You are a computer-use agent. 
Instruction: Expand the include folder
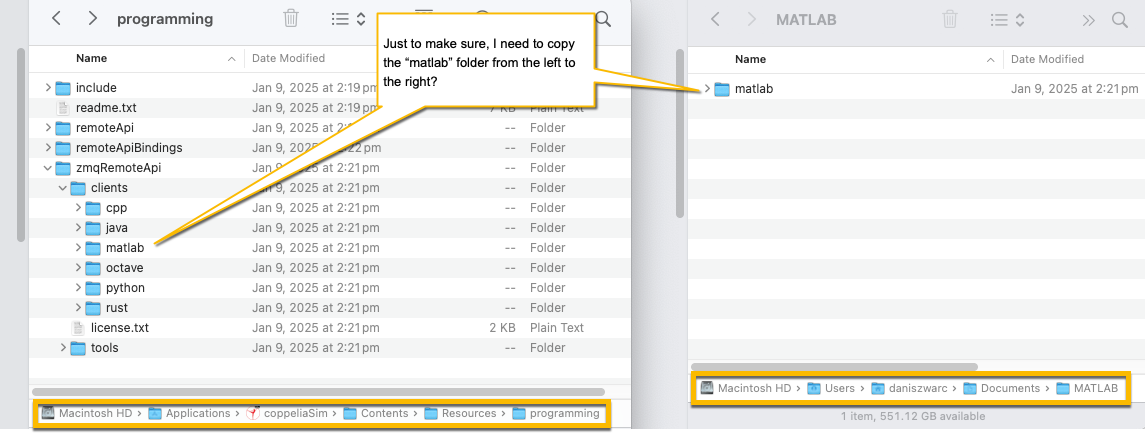pyautogui.click(x=48, y=88)
